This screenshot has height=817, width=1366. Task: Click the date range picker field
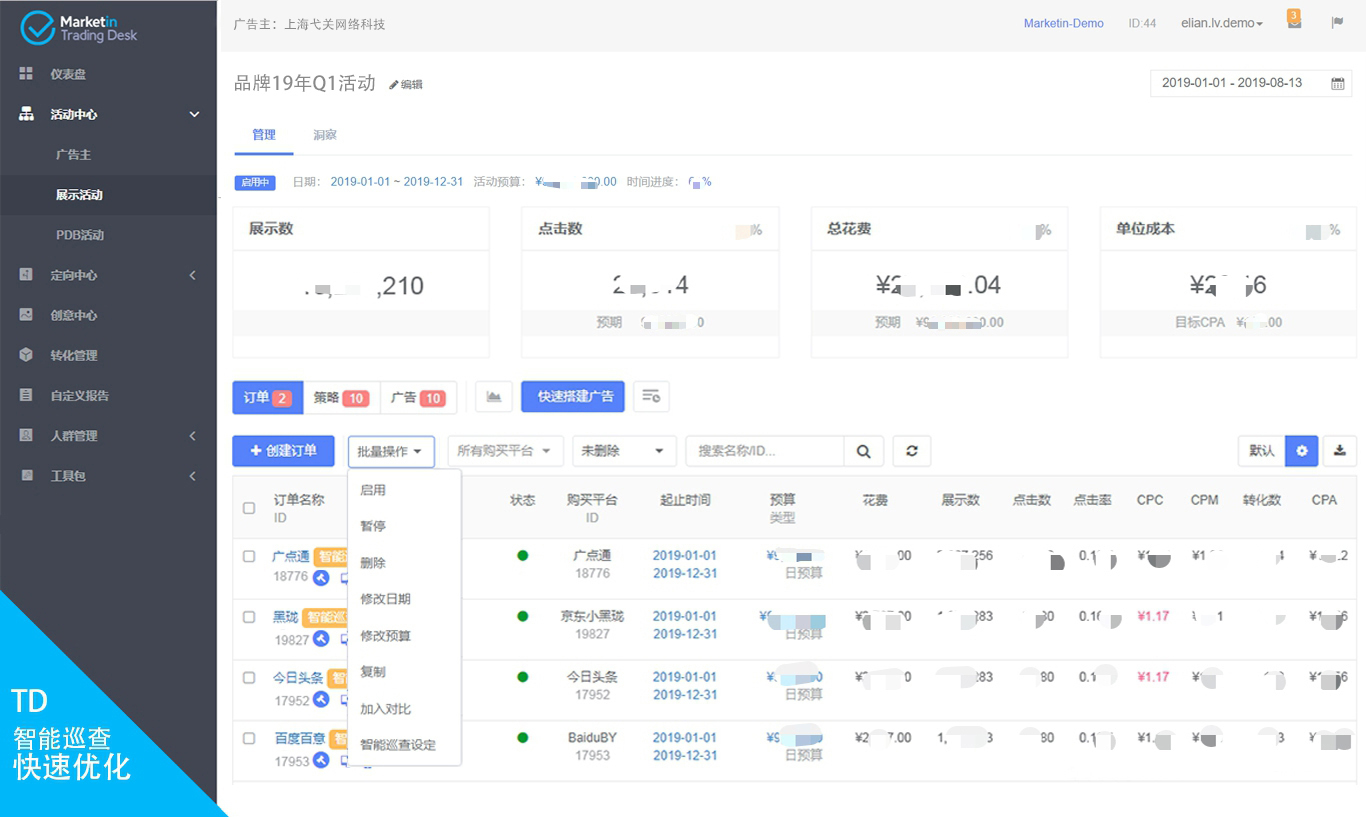coord(1251,83)
